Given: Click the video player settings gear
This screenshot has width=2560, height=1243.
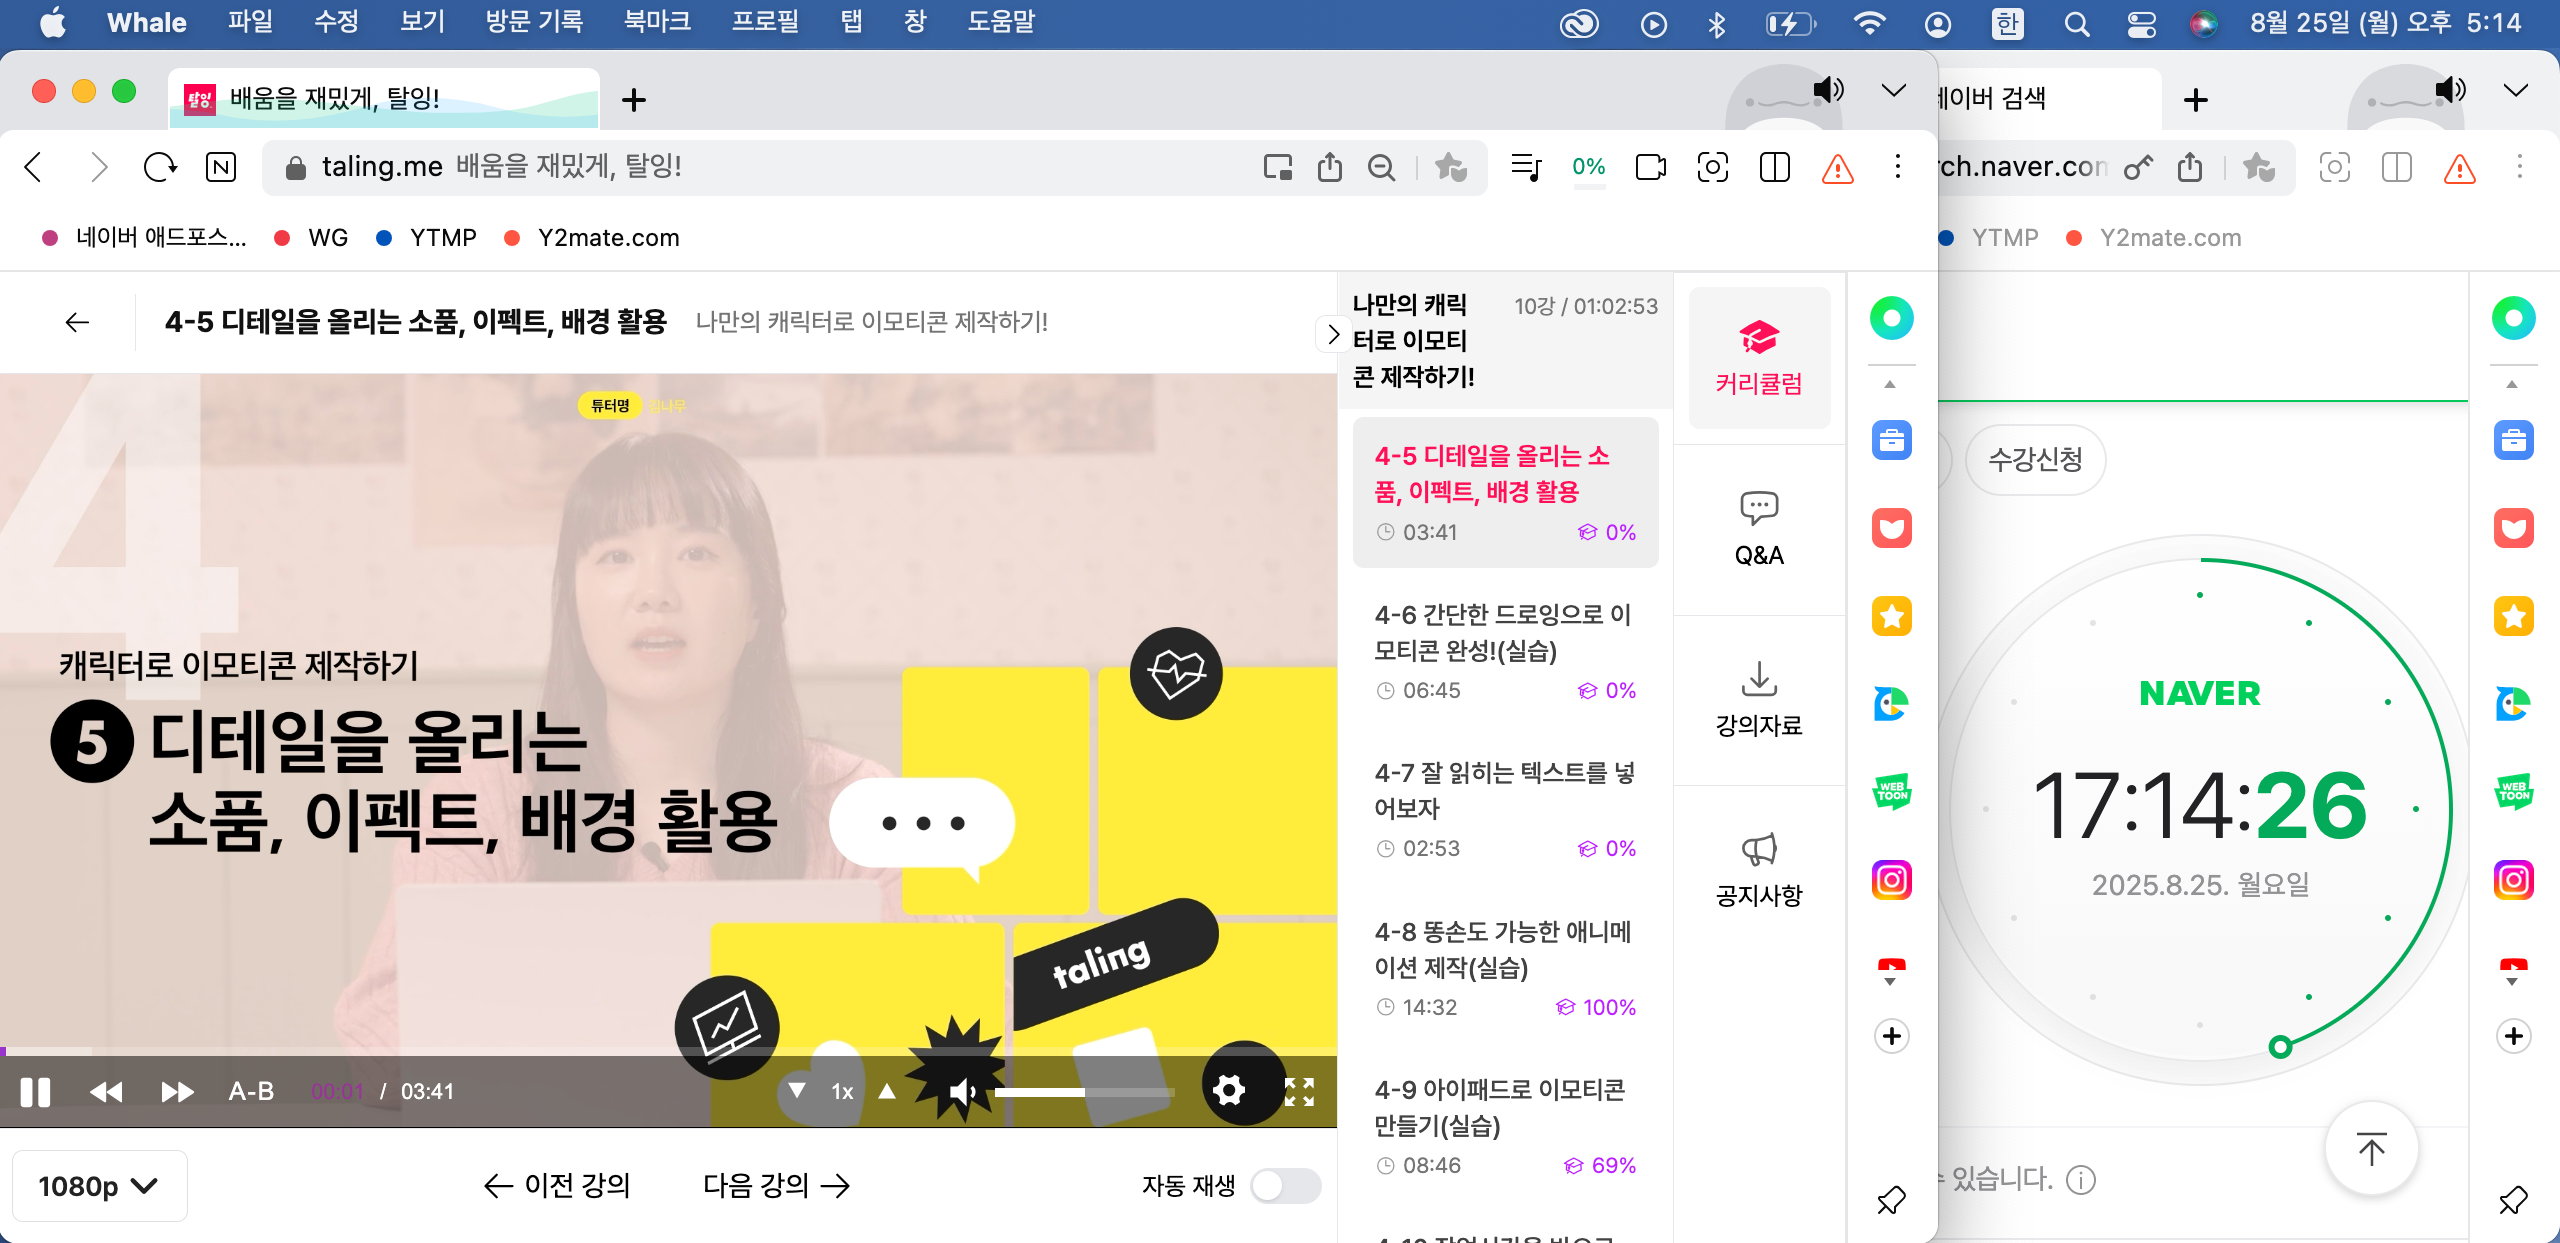Looking at the screenshot, I should [x=1228, y=1091].
